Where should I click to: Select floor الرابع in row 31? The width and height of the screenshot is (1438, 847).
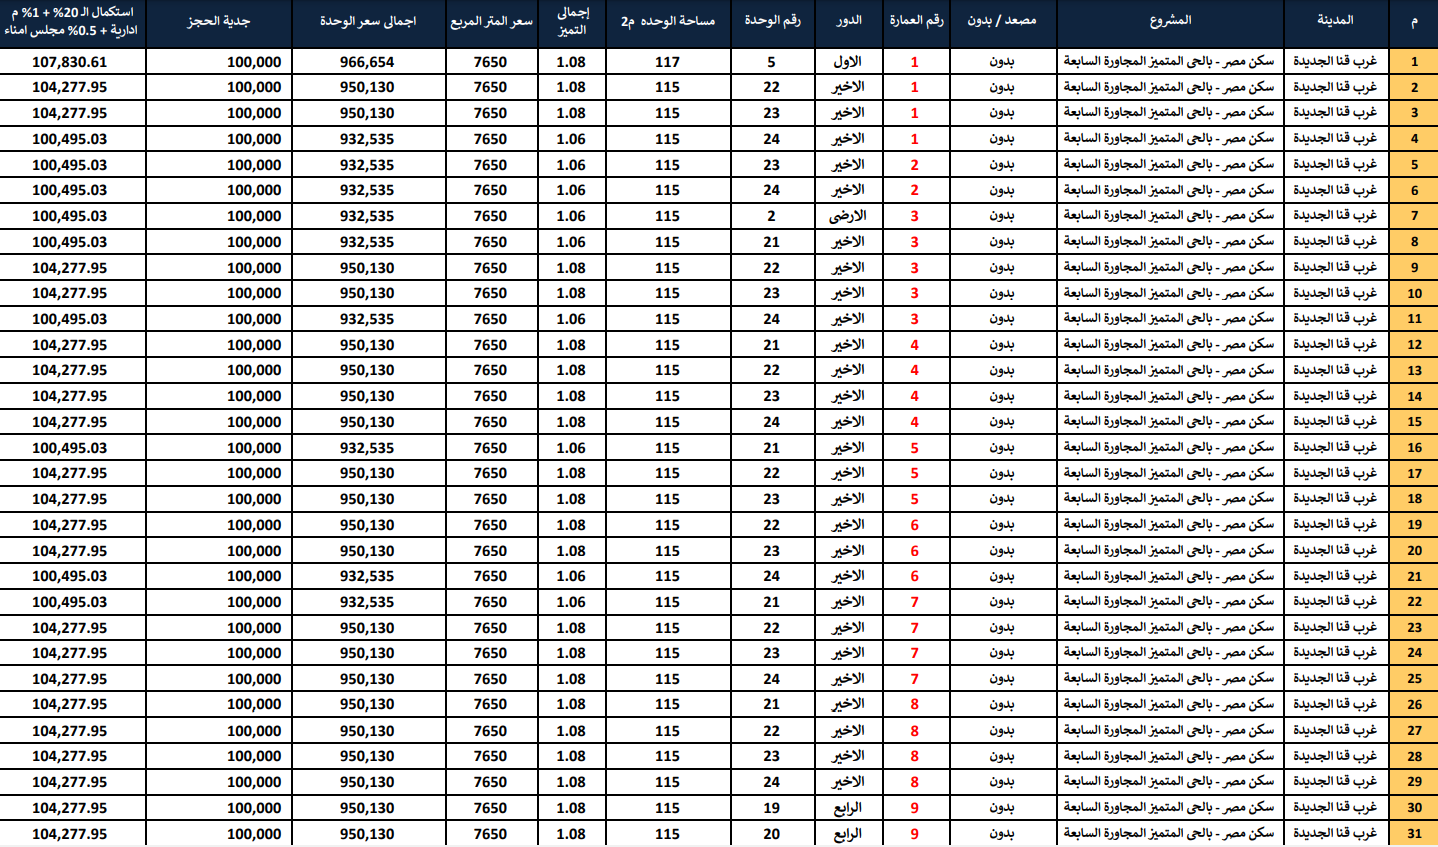pos(848,834)
